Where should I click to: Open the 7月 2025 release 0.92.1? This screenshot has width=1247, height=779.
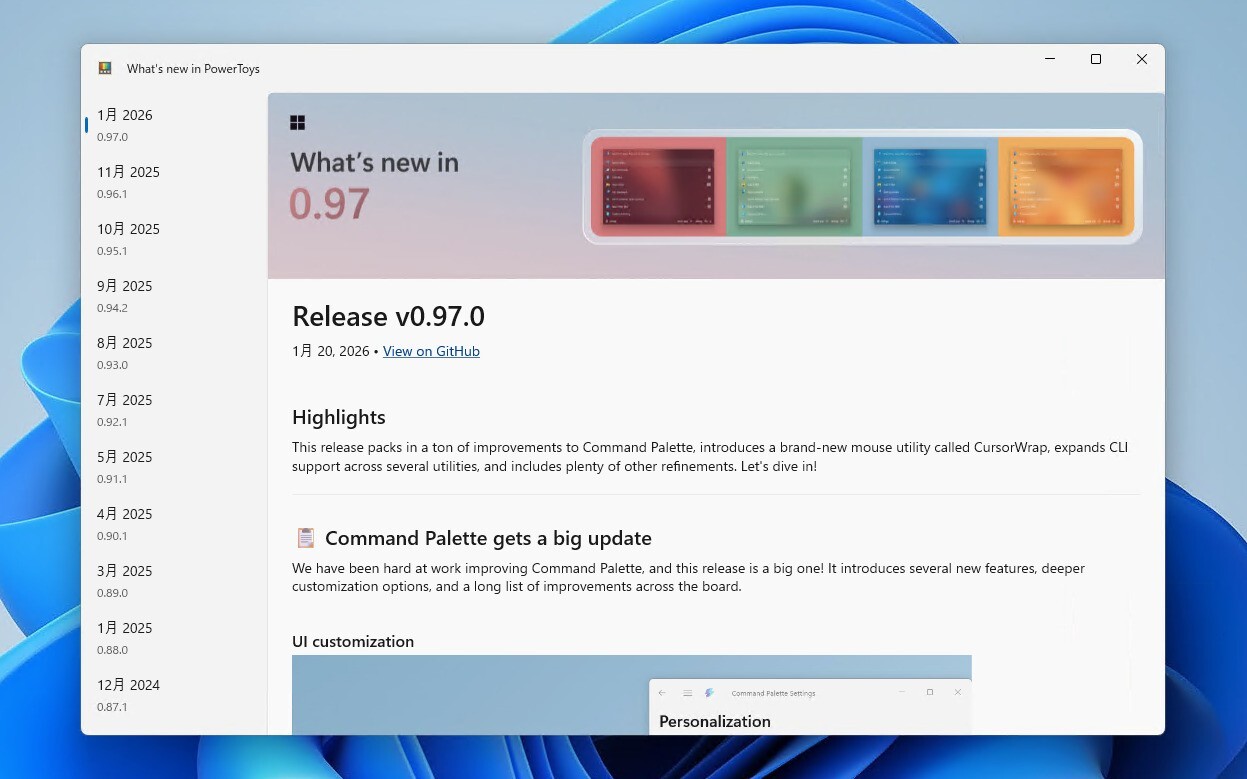174,410
